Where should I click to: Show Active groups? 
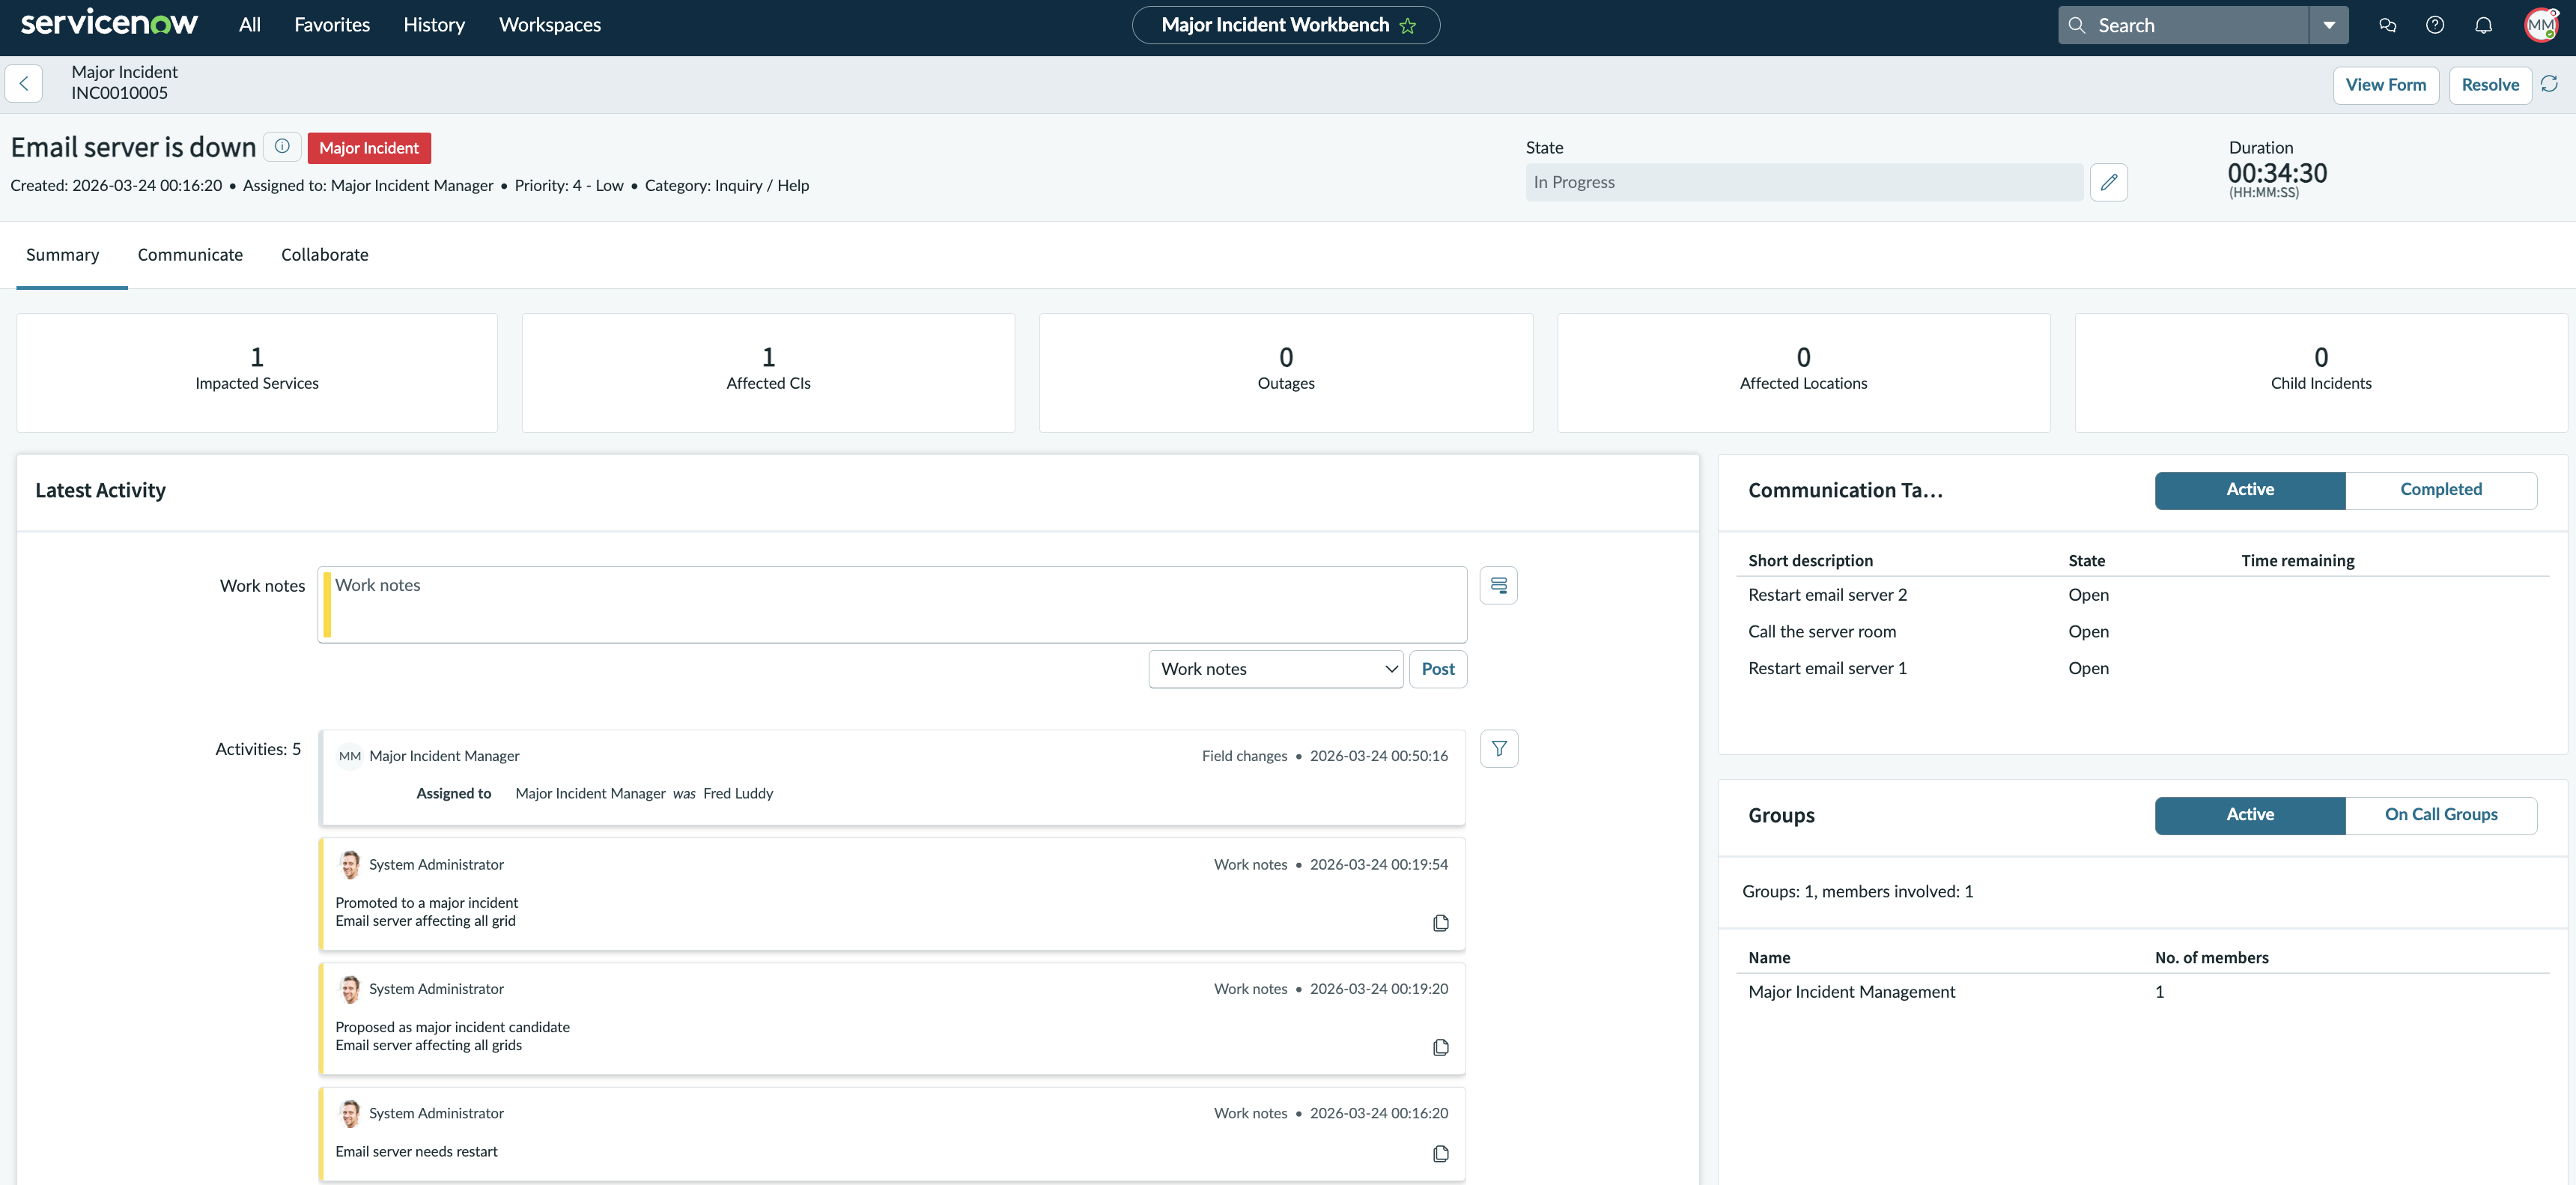(2250, 815)
